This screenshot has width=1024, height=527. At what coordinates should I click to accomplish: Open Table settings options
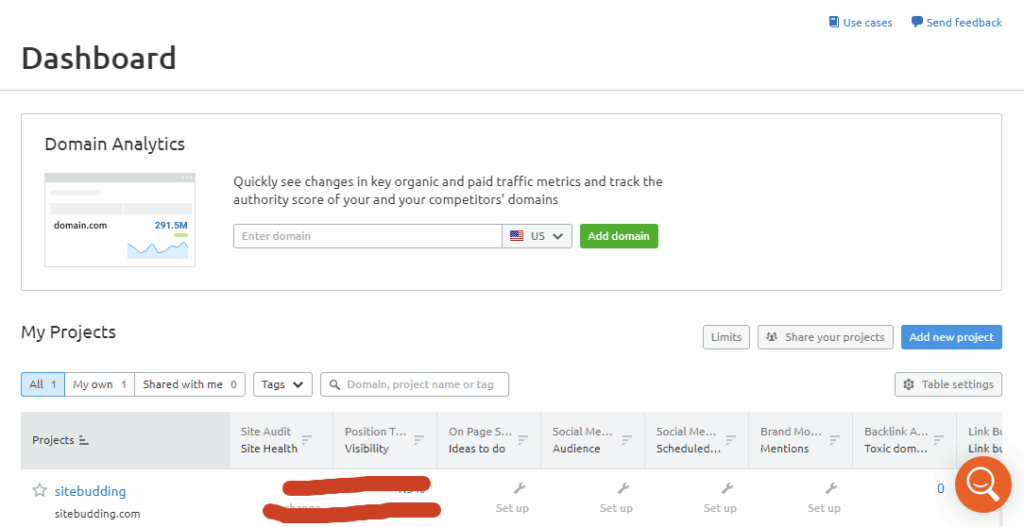[947, 384]
